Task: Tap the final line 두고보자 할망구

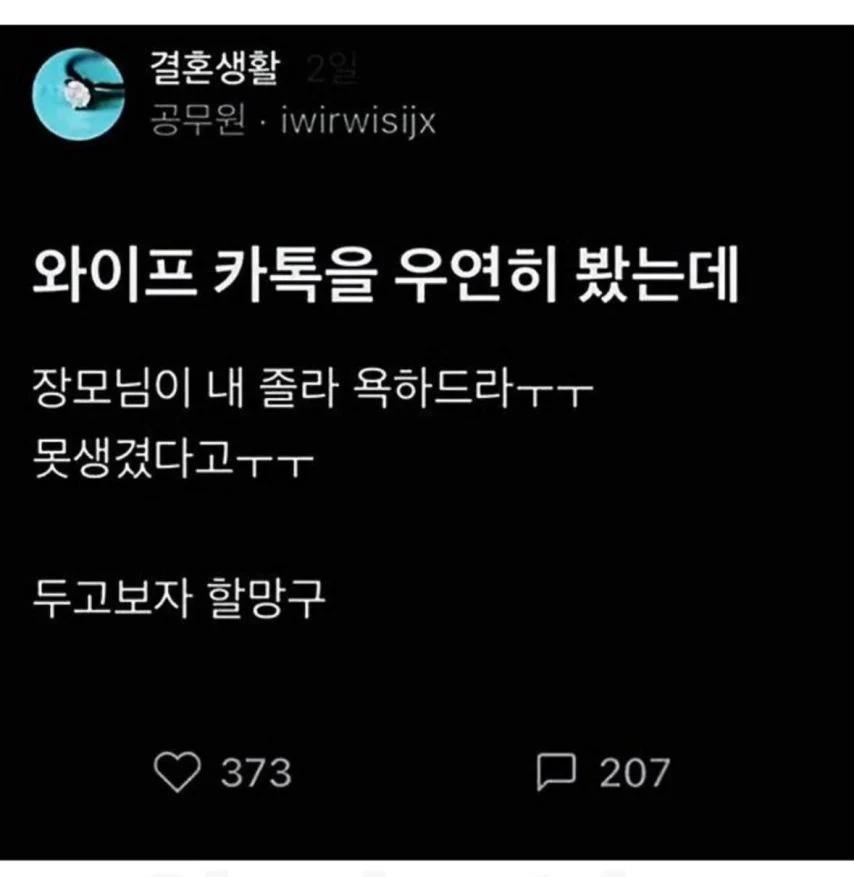Action: [178, 598]
